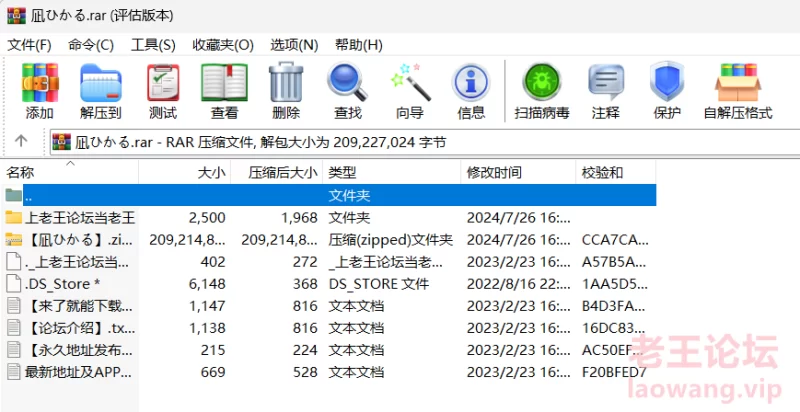
Task: Open the Find (查找) magnifier tool
Action: coord(347,83)
